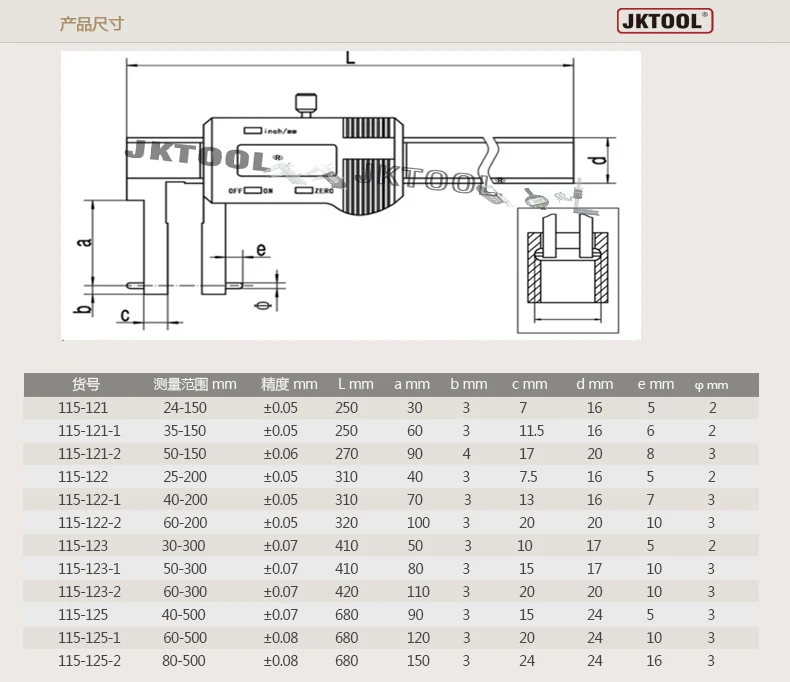Select item number 115-121-2

point(89,454)
